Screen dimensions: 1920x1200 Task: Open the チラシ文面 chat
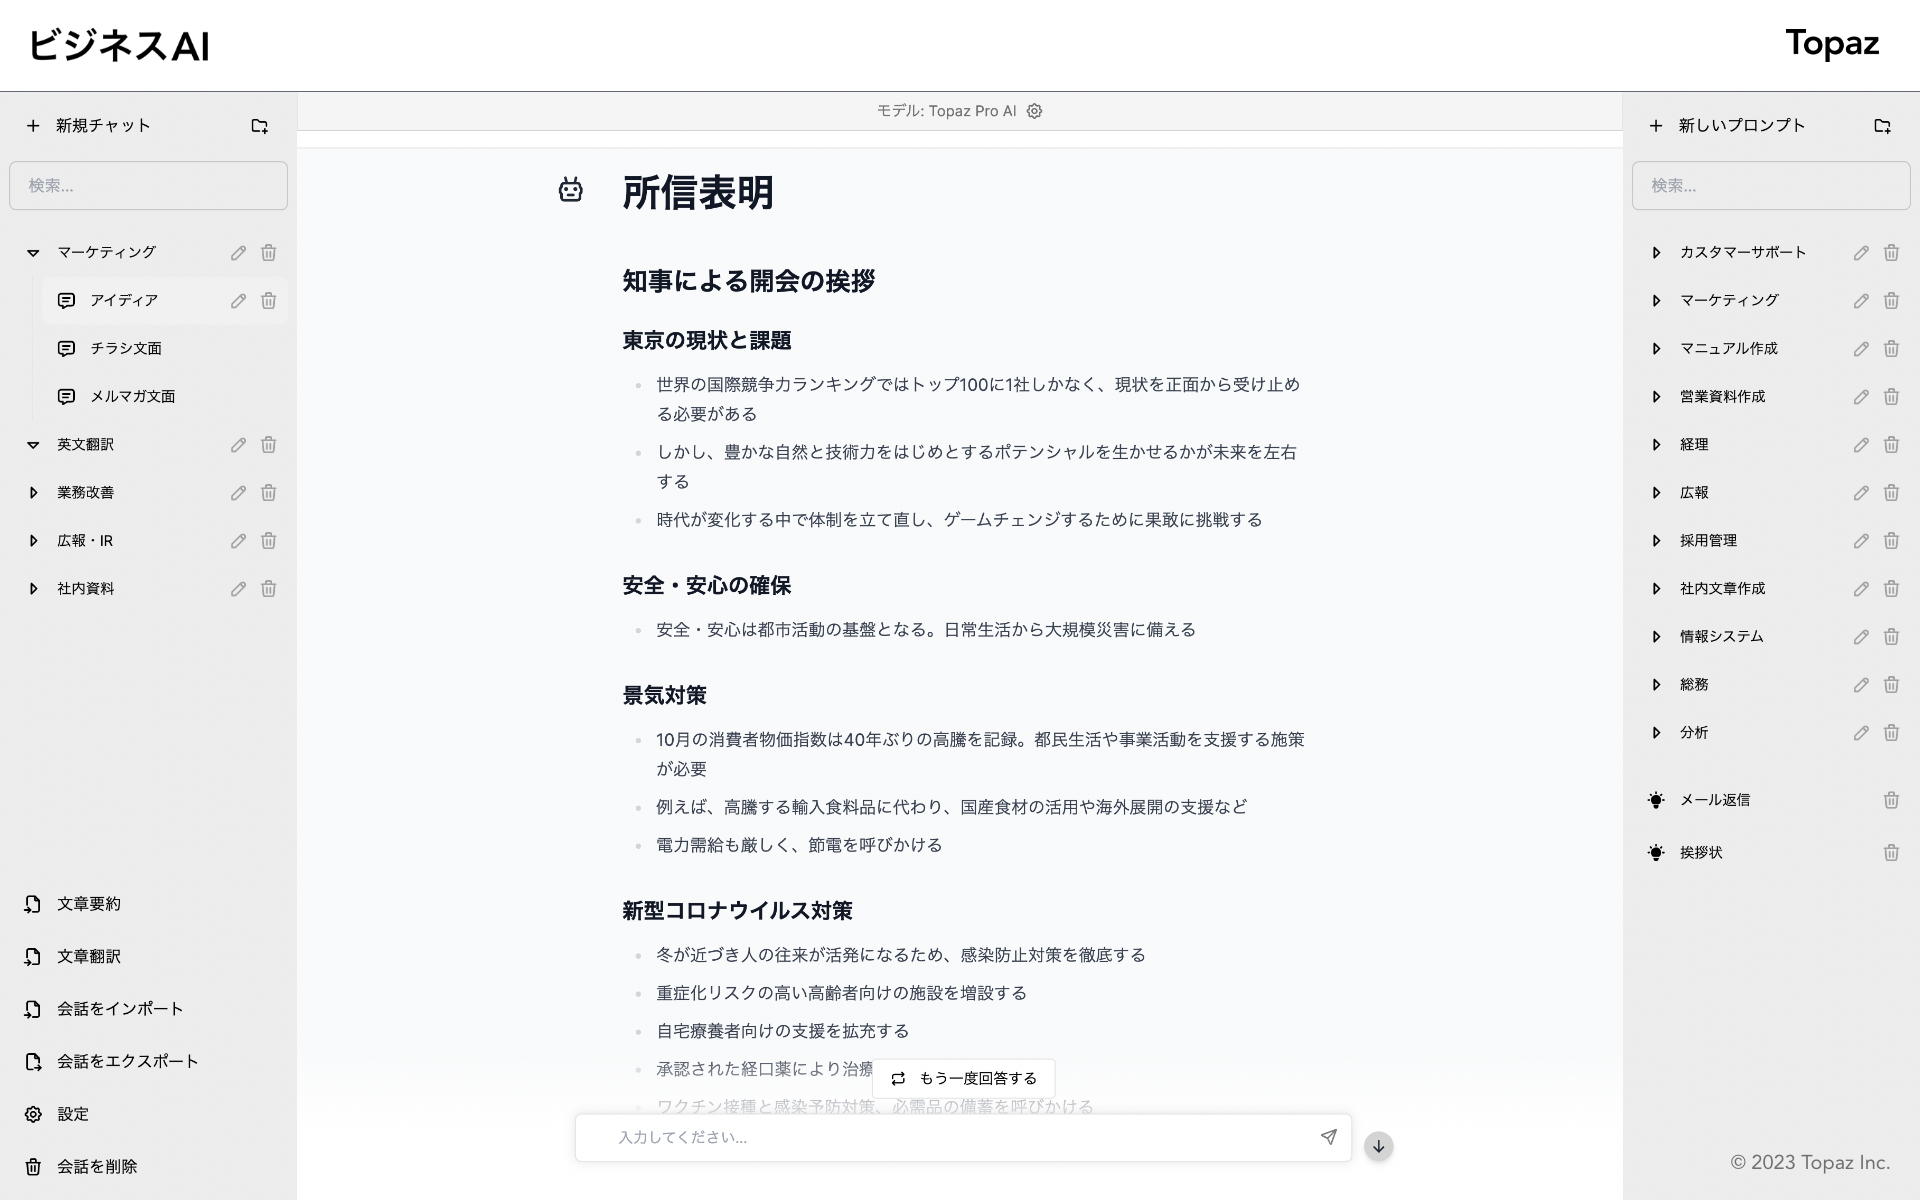[x=126, y=349]
